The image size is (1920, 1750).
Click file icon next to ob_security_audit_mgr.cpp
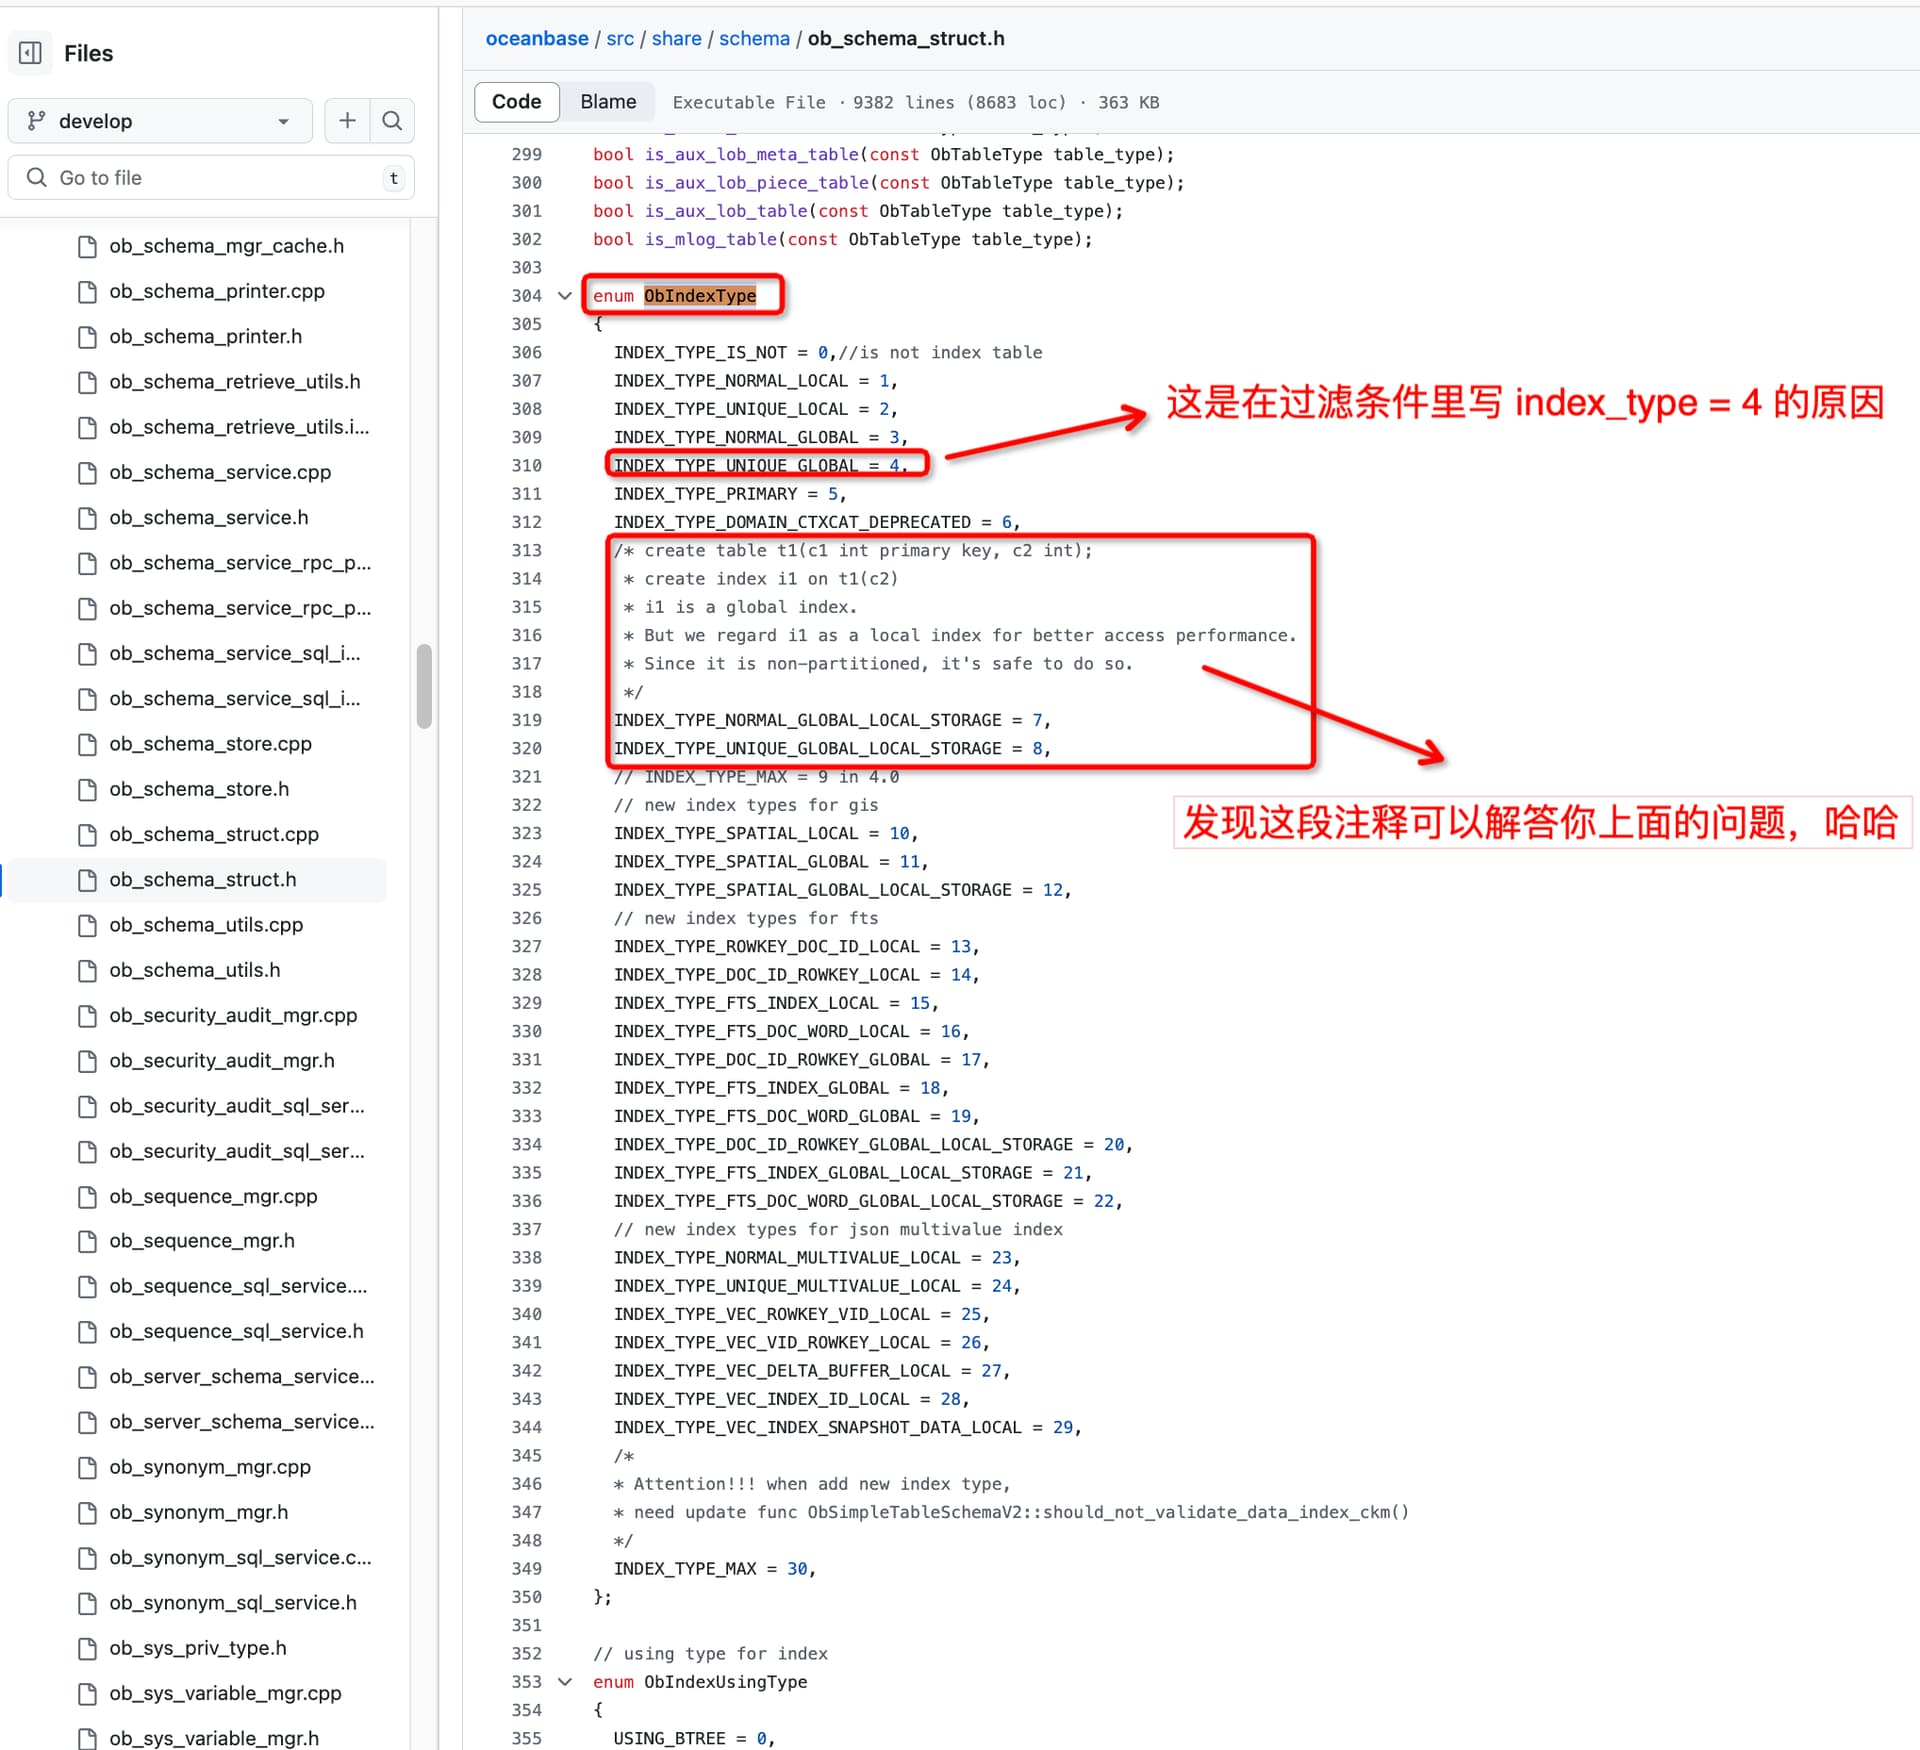tap(88, 1015)
